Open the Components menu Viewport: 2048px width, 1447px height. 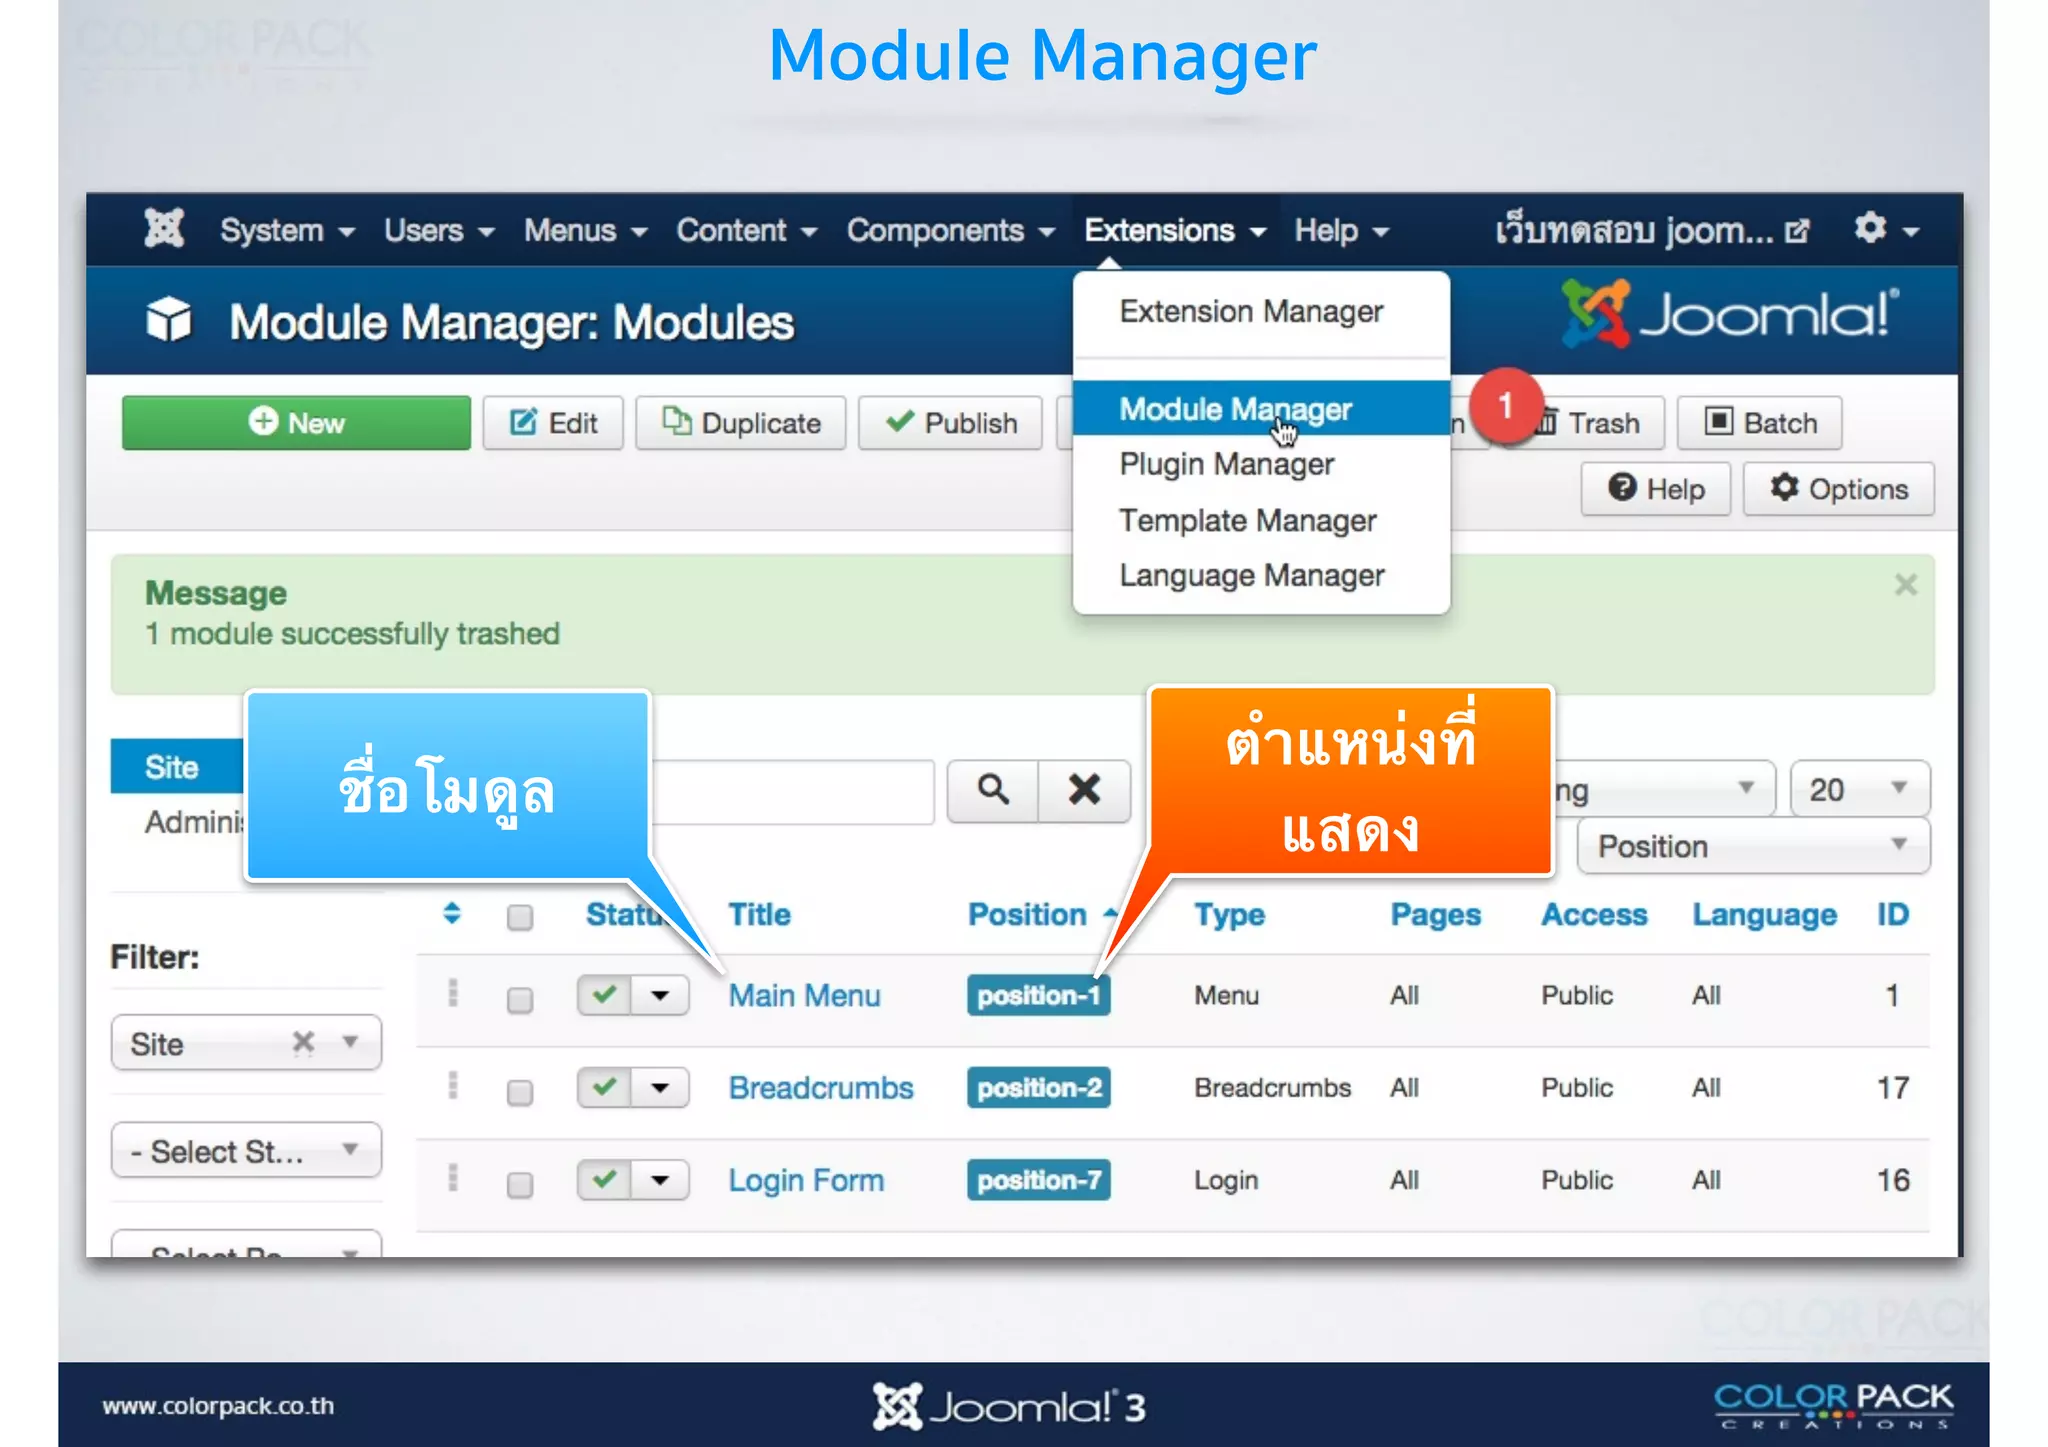950,230
